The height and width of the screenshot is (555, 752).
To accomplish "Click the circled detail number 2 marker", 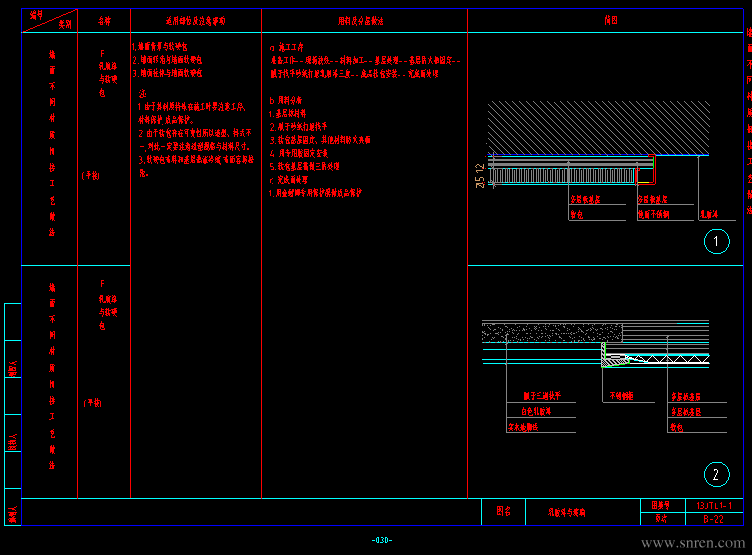I will tap(716, 474).
